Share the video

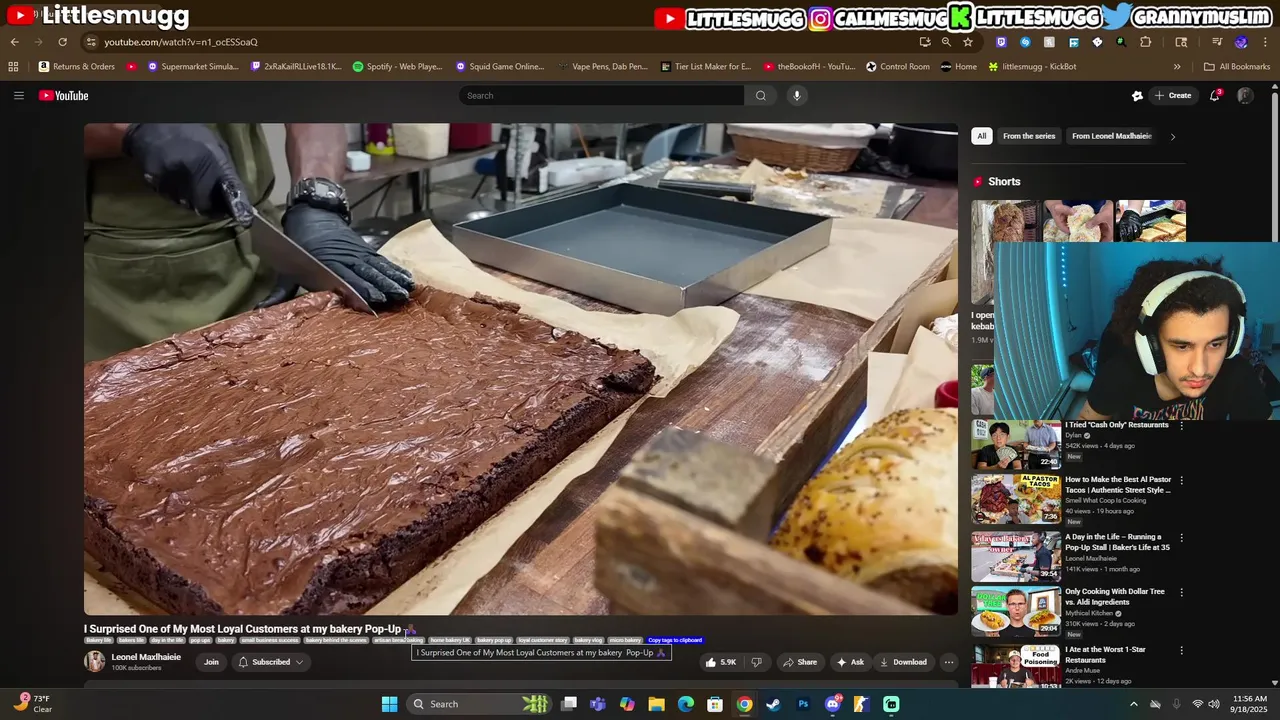coord(800,662)
